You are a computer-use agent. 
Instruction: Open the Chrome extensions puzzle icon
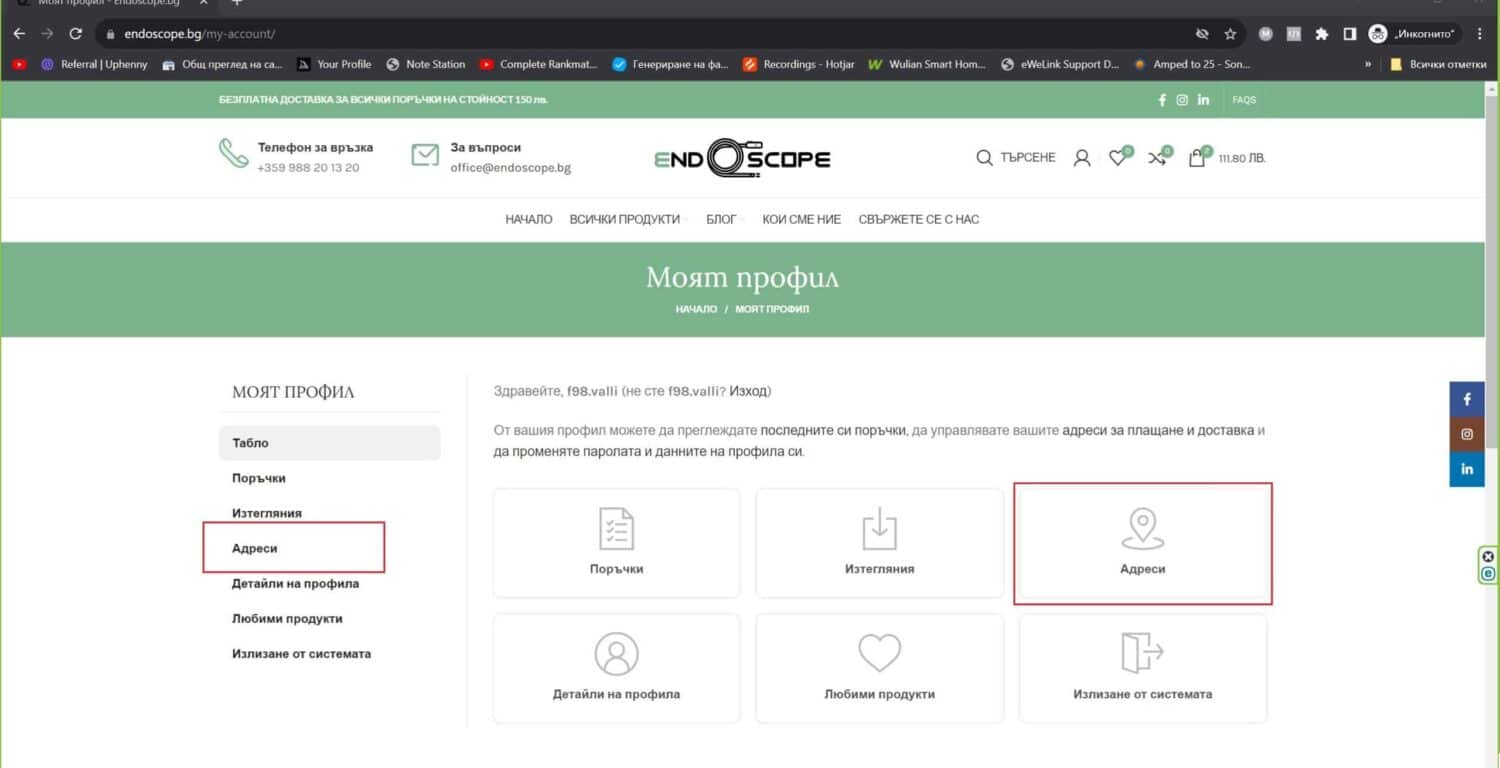tap(1321, 34)
